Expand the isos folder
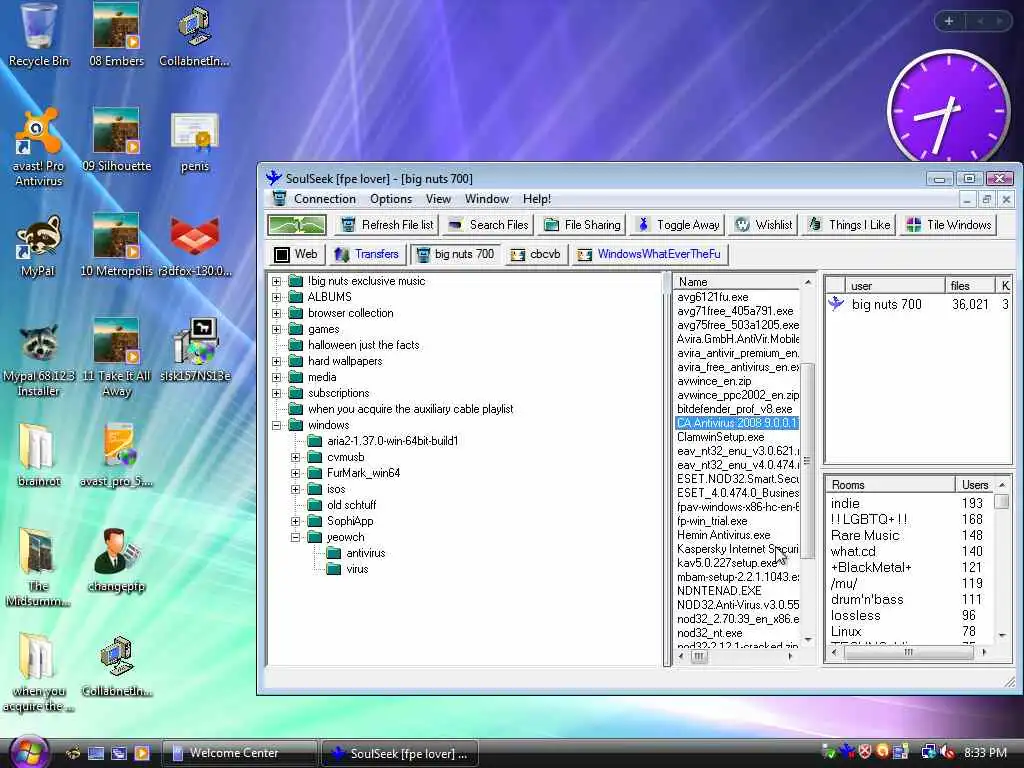This screenshot has width=1024, height=768. [x=295, y=489]
